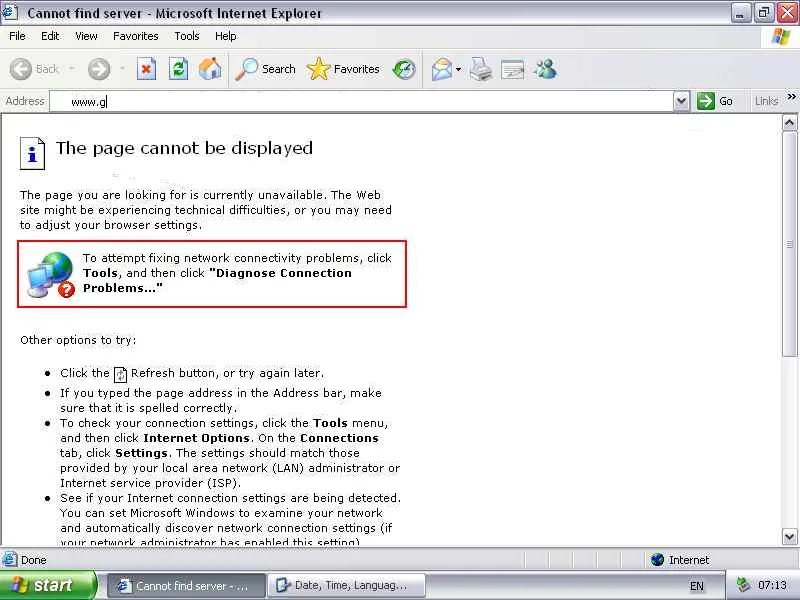This screenshot has width=800, height=600.
Task: Click the Mail envelope icon
Action: click(x=442, y=69)
